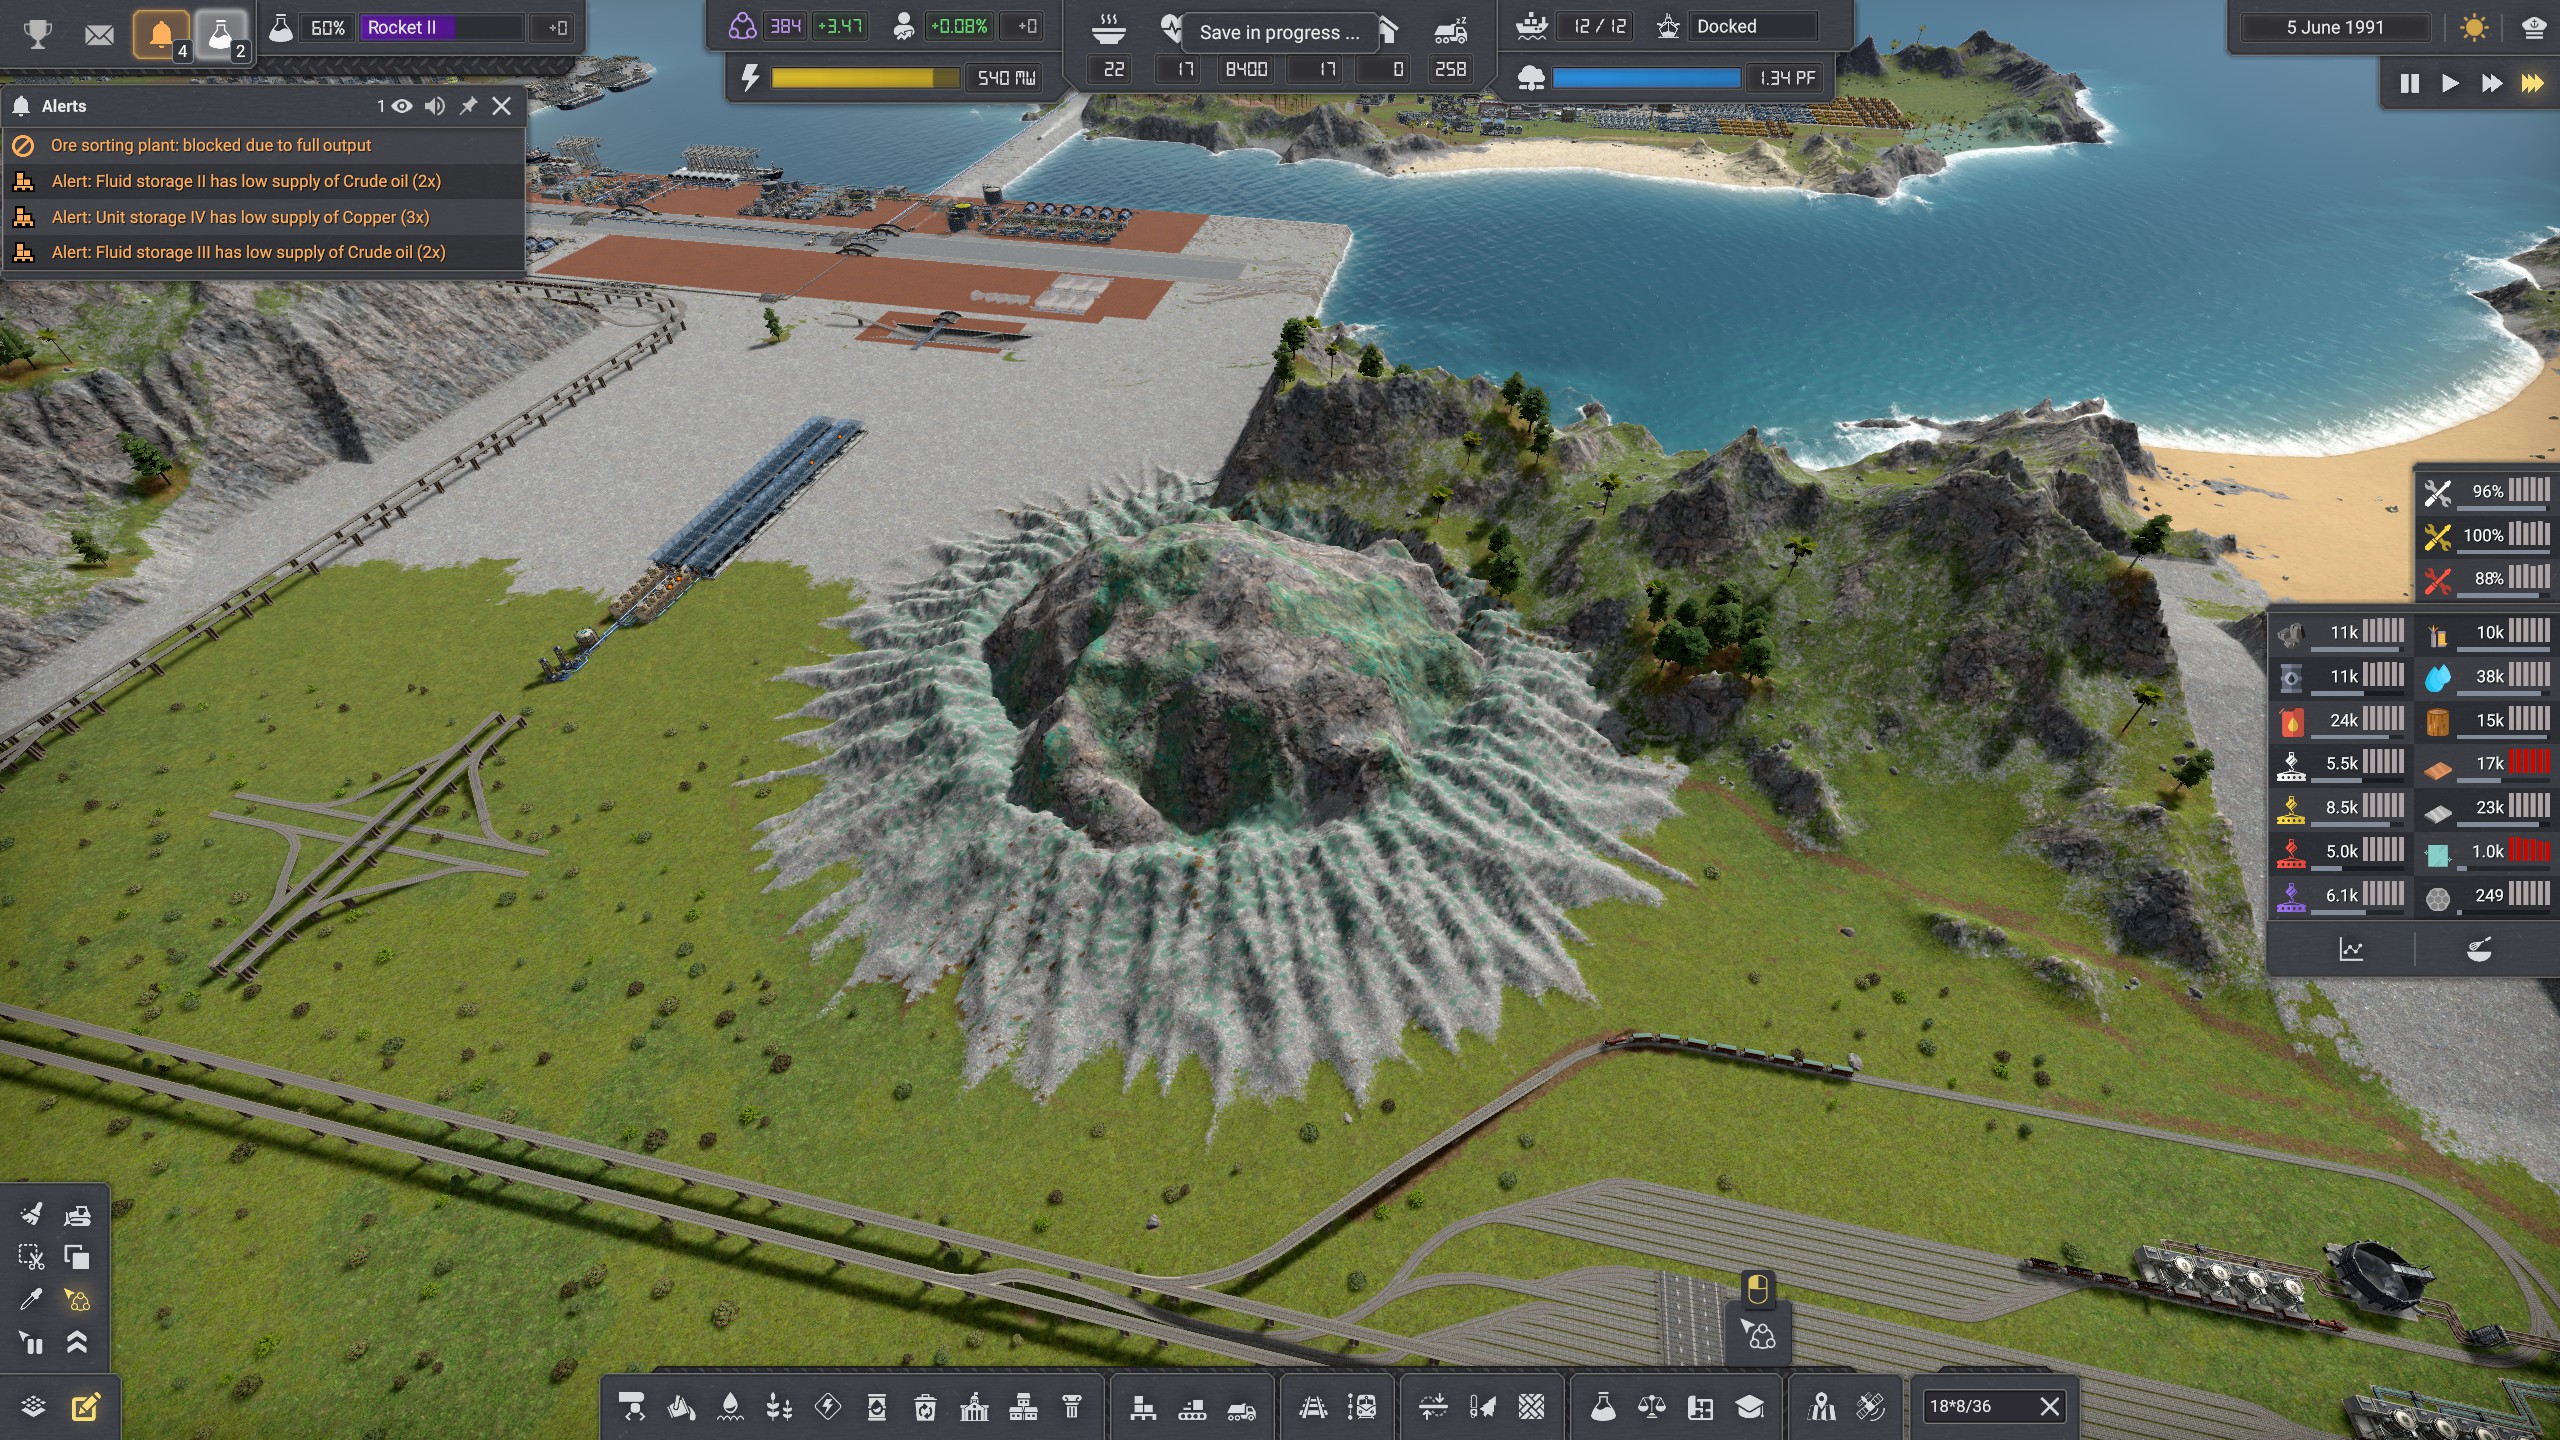
Task: Clear the 18*8/36 field with X
Action: (2050, 1407)
